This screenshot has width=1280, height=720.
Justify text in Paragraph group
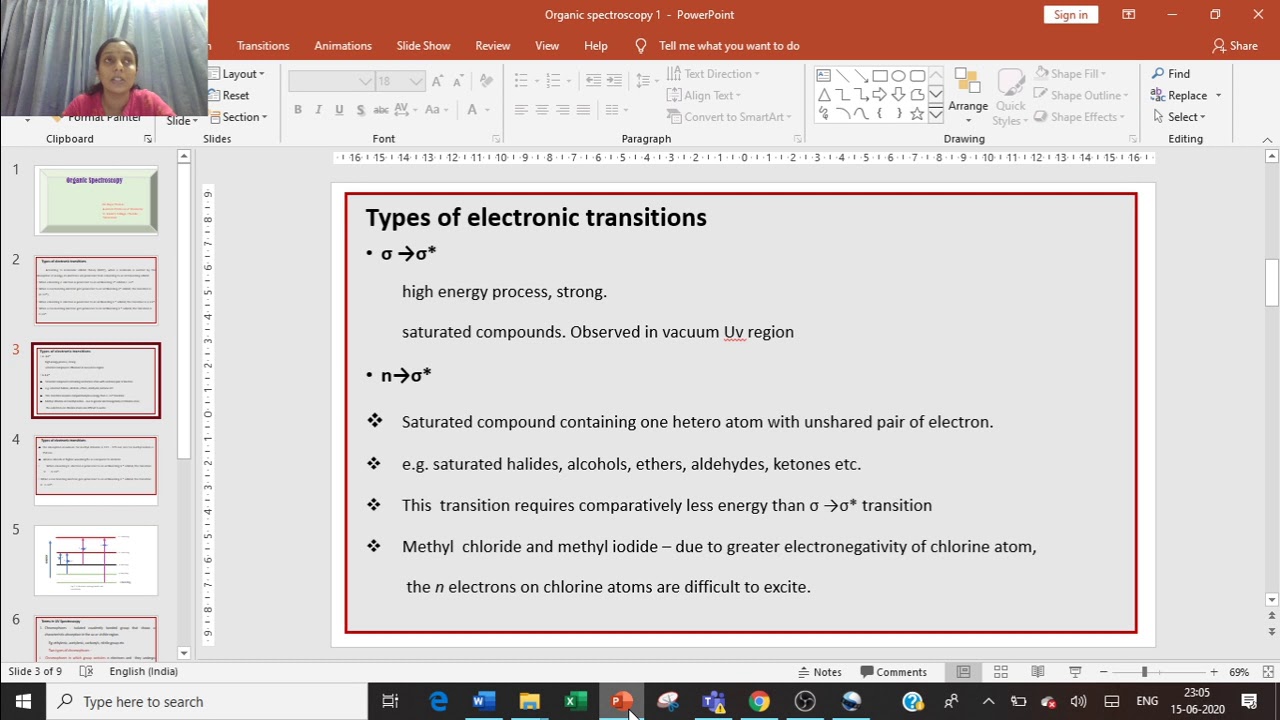pyautogui.click(x=583, y=110)
